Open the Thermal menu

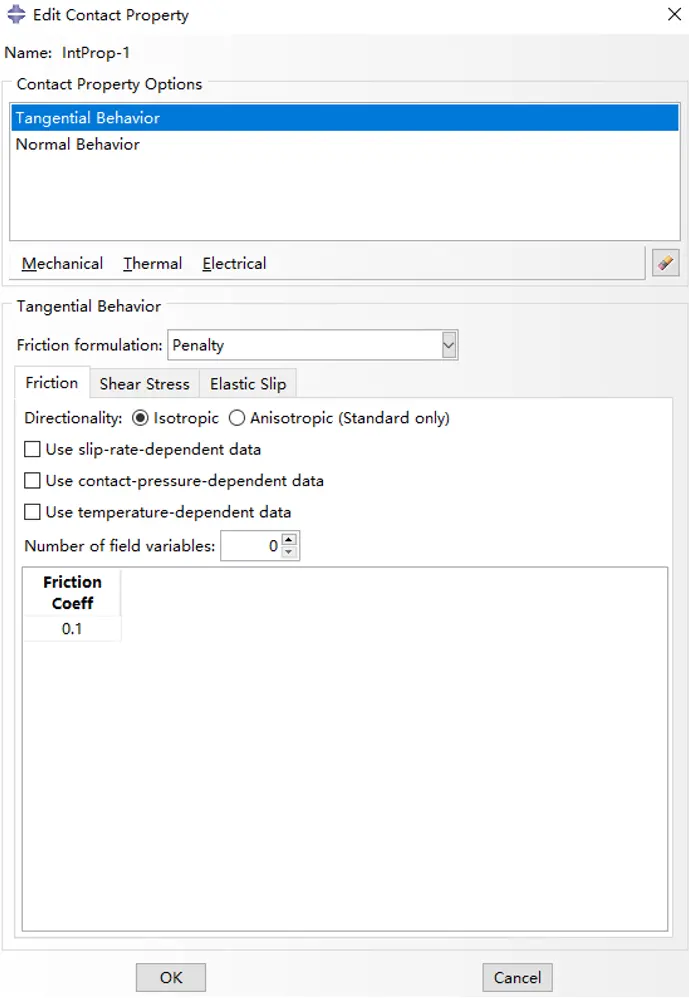point(153,264)
